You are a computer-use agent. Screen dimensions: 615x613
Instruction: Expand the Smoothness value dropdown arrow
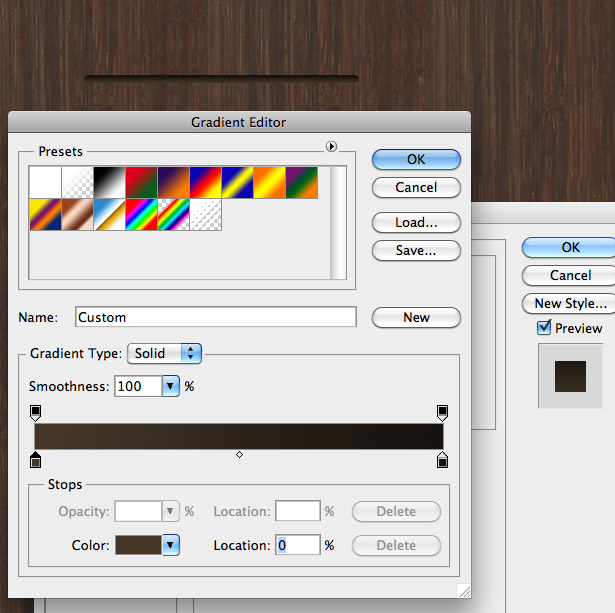point(171,386)
